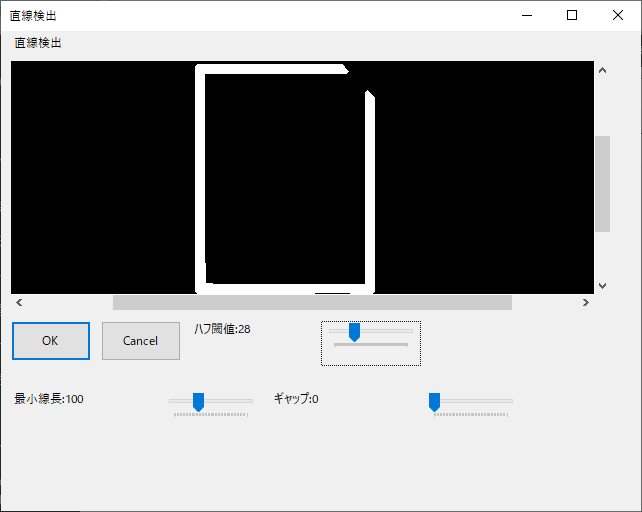Viewport: 642px width, 512px height.
Task: Click the Cancel button
Action: point(141,341)
